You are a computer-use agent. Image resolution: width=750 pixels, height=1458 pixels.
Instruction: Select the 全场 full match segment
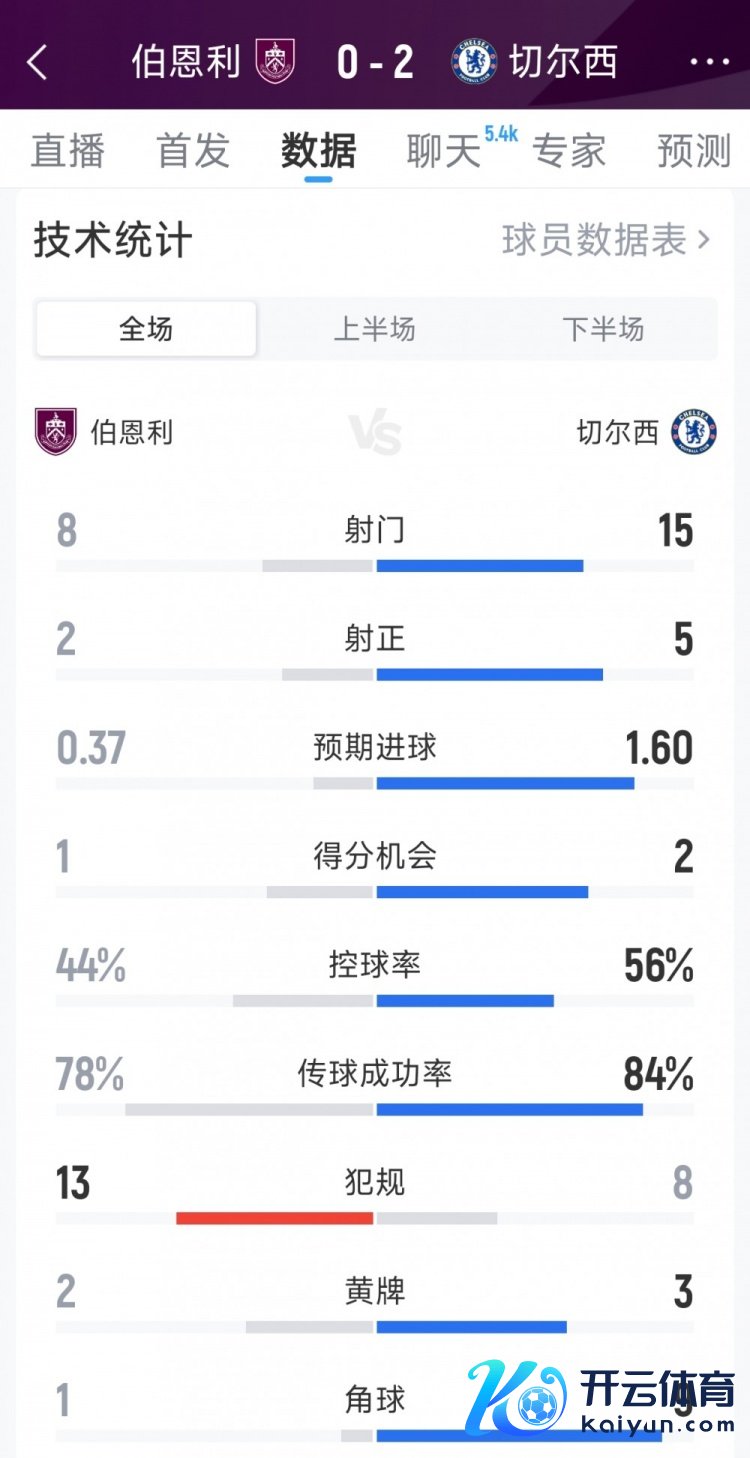tap(146, 329)
